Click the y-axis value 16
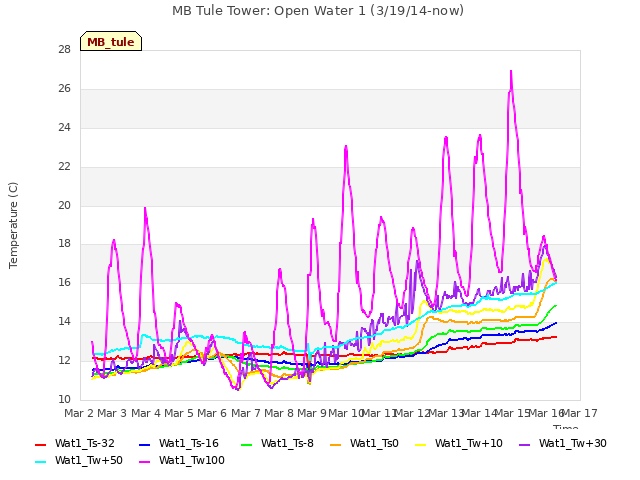The height and width of the screenshot is (480, 640). (64, 282)
